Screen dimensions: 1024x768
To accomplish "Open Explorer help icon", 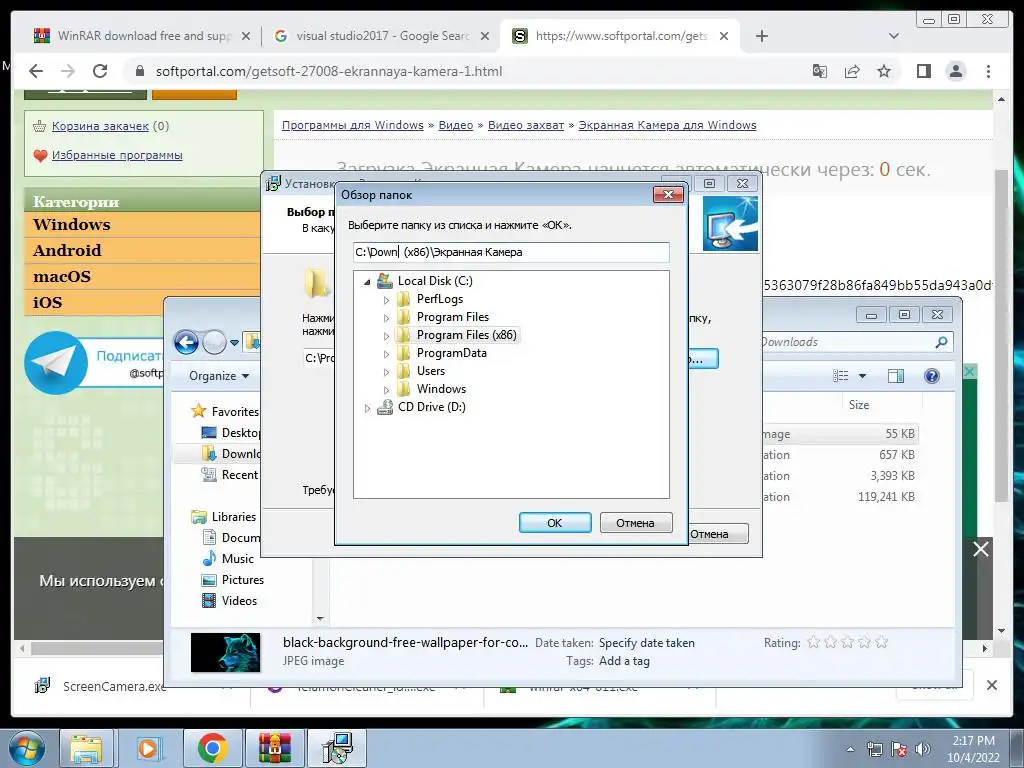I will 932,376.
